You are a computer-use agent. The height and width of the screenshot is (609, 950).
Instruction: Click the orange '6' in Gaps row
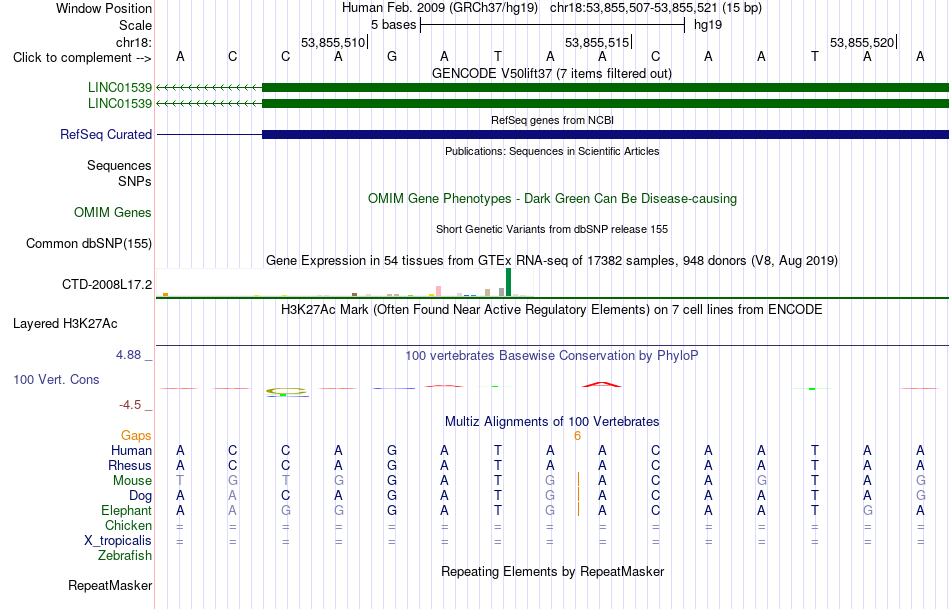click(x=577, y=436)
